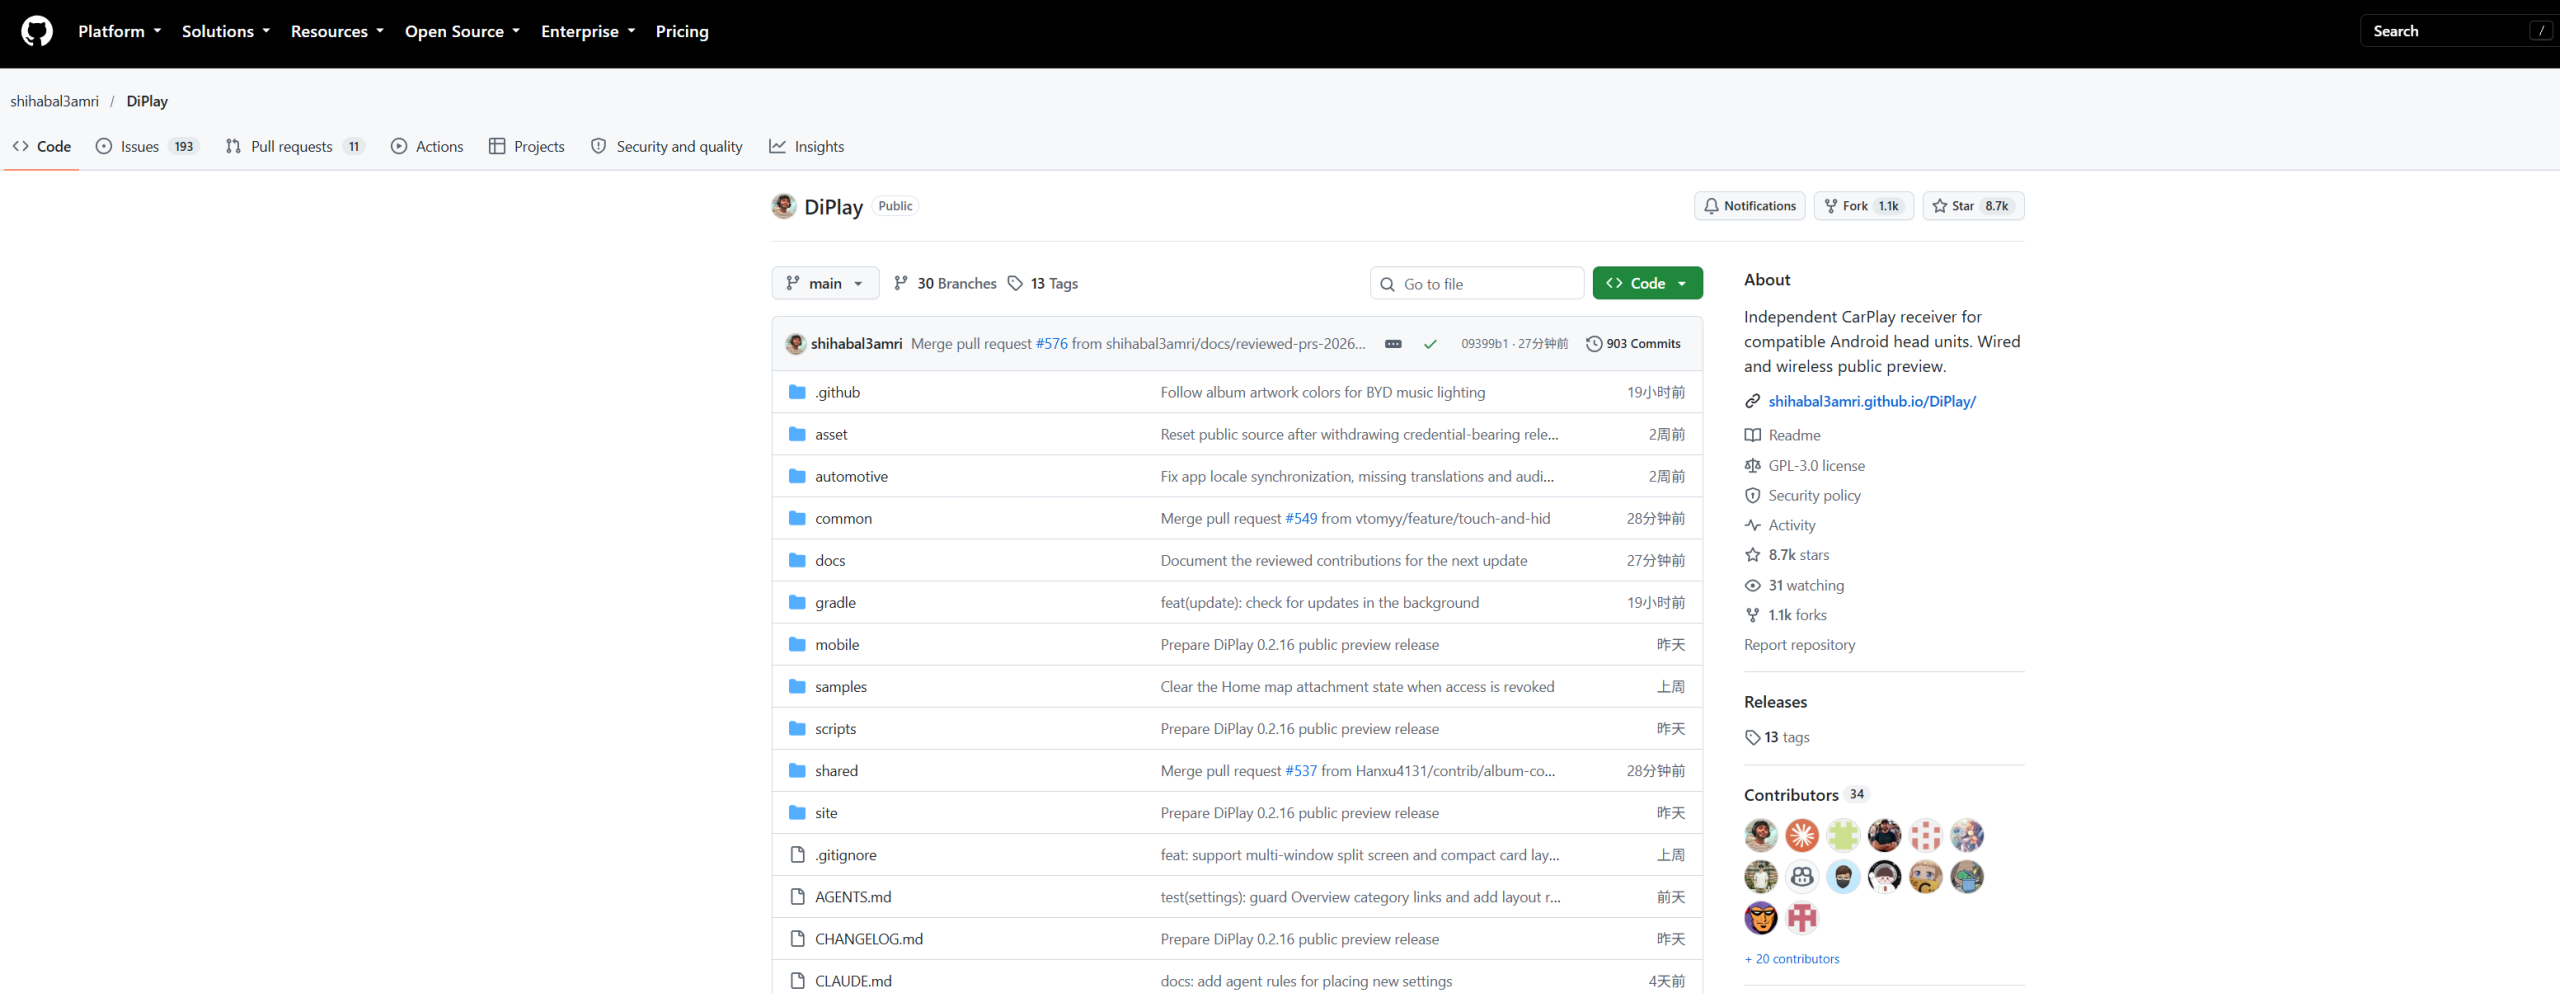Open the Pricing page
2560x993 pixels.
click(x=682, y=31)
